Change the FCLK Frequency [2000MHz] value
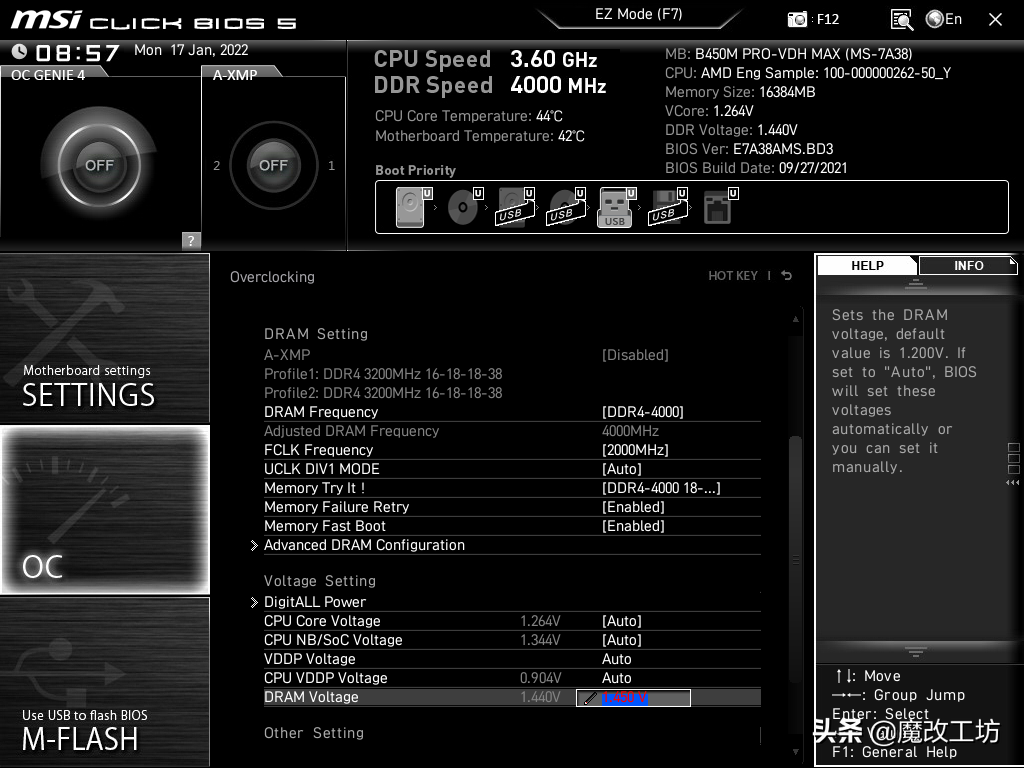The image size is (1024, 768). tap(635, 450)
